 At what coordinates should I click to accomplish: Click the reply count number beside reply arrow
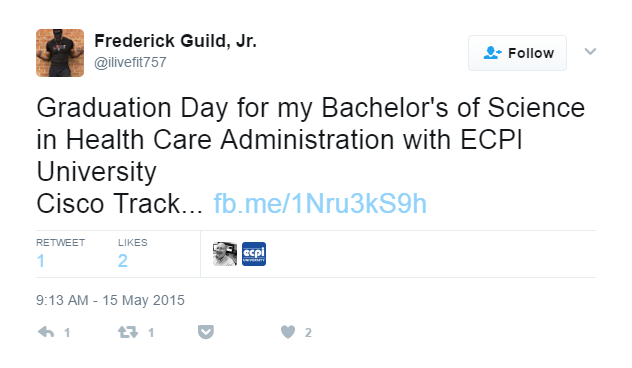point(67,333)
